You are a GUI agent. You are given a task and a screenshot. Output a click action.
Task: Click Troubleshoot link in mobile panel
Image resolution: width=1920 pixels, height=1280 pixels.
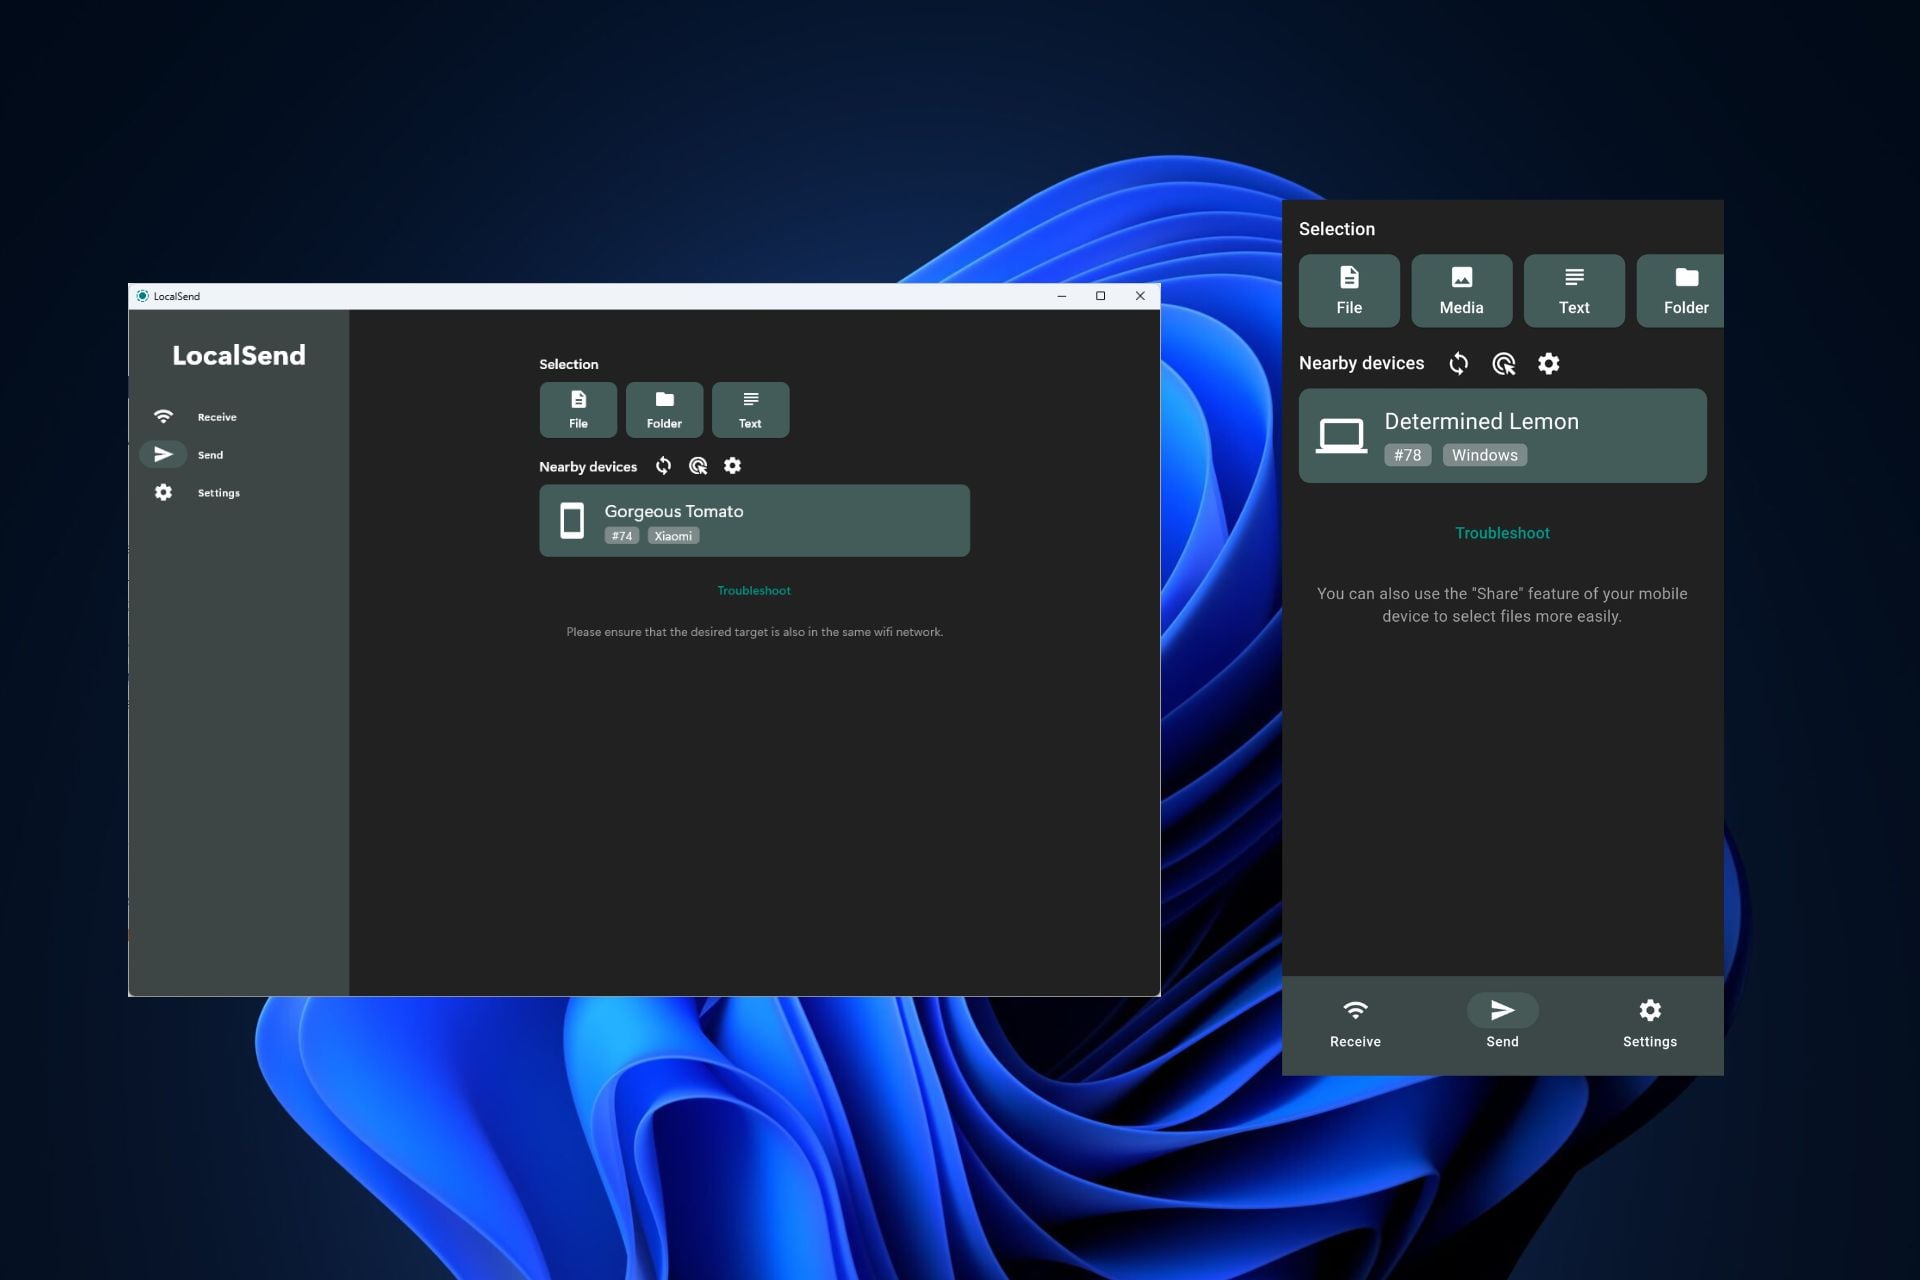(1502, 533)
